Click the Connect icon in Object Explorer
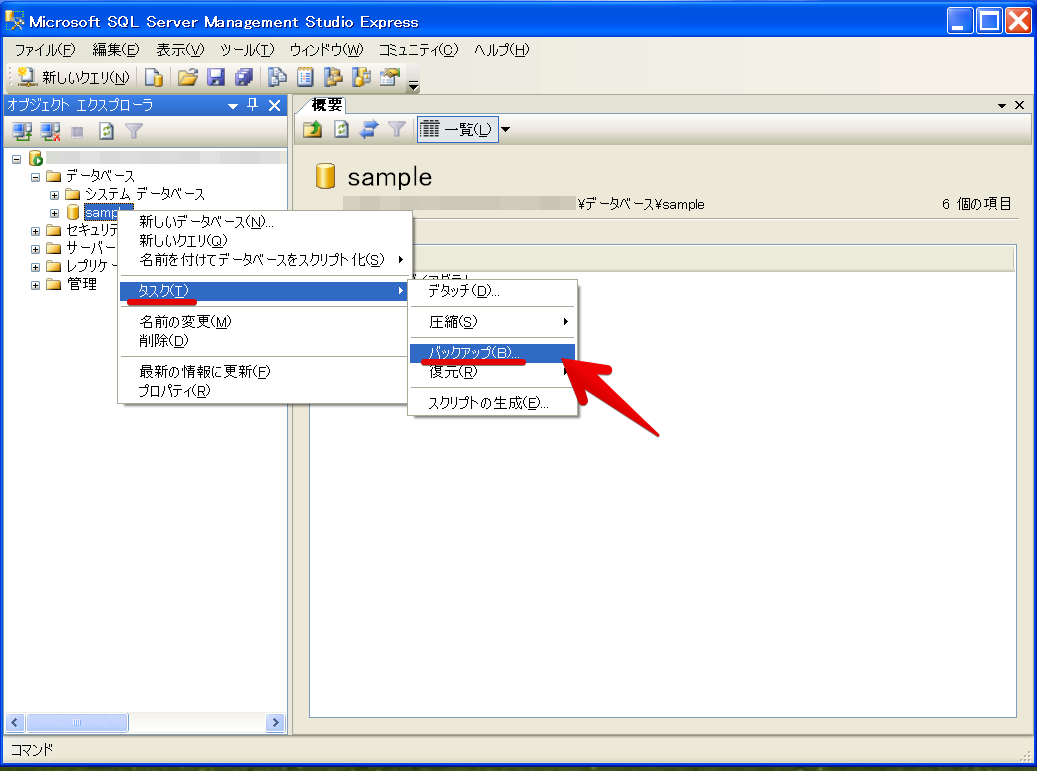The height and width of the screenshot is (771, 1037). (x=22, y=132)
